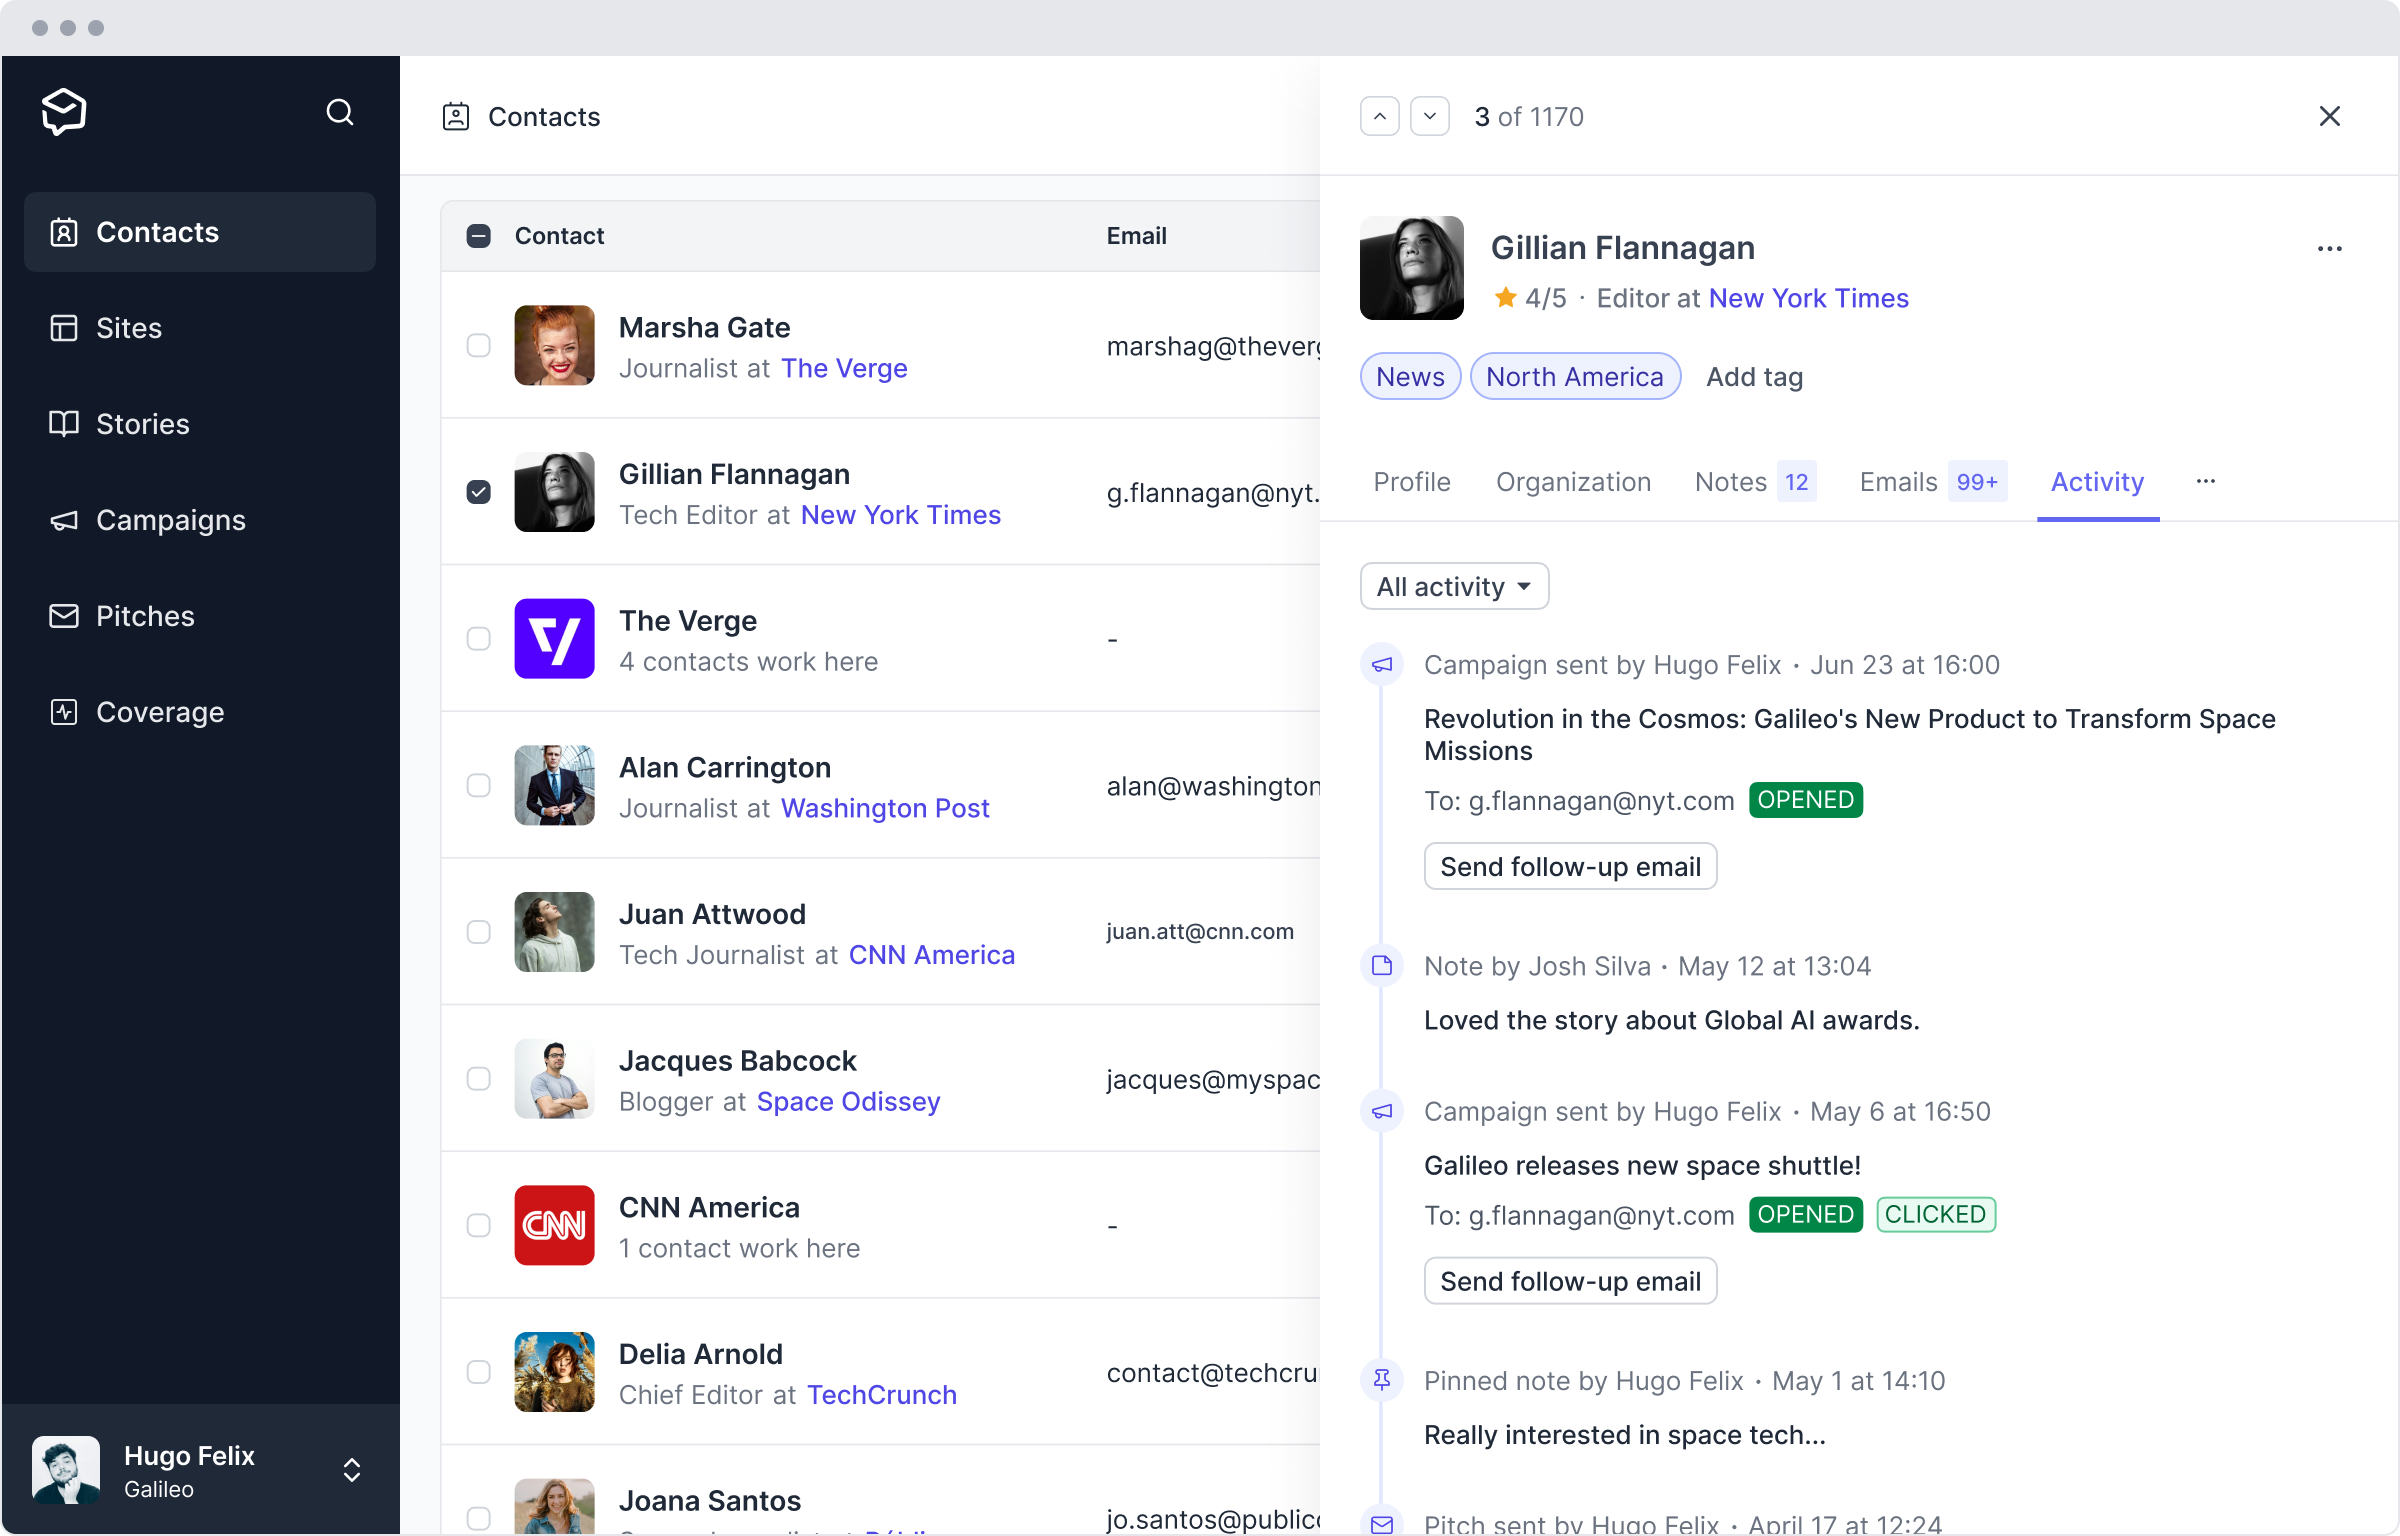The height and width of the screenshot is (1536, 2400).
Task: Open New York Times link in profile header
Action: click(x=1808, y=298)
